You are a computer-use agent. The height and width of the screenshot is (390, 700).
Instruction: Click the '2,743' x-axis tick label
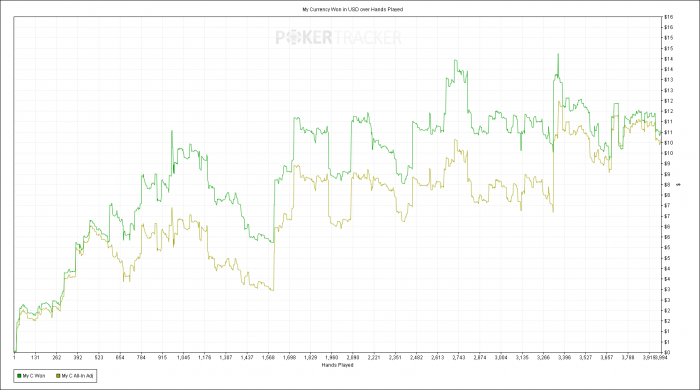point(458,357)
